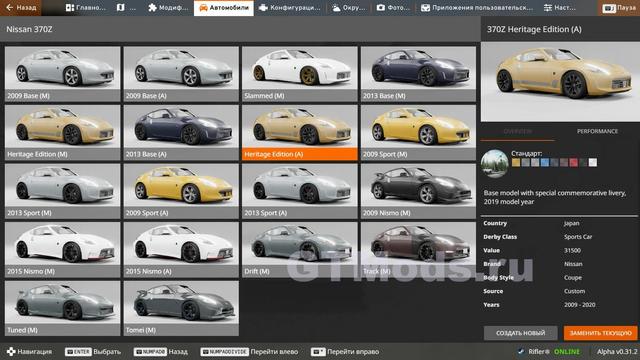Pick the 2013 Sport (A) car

[300, 191]
